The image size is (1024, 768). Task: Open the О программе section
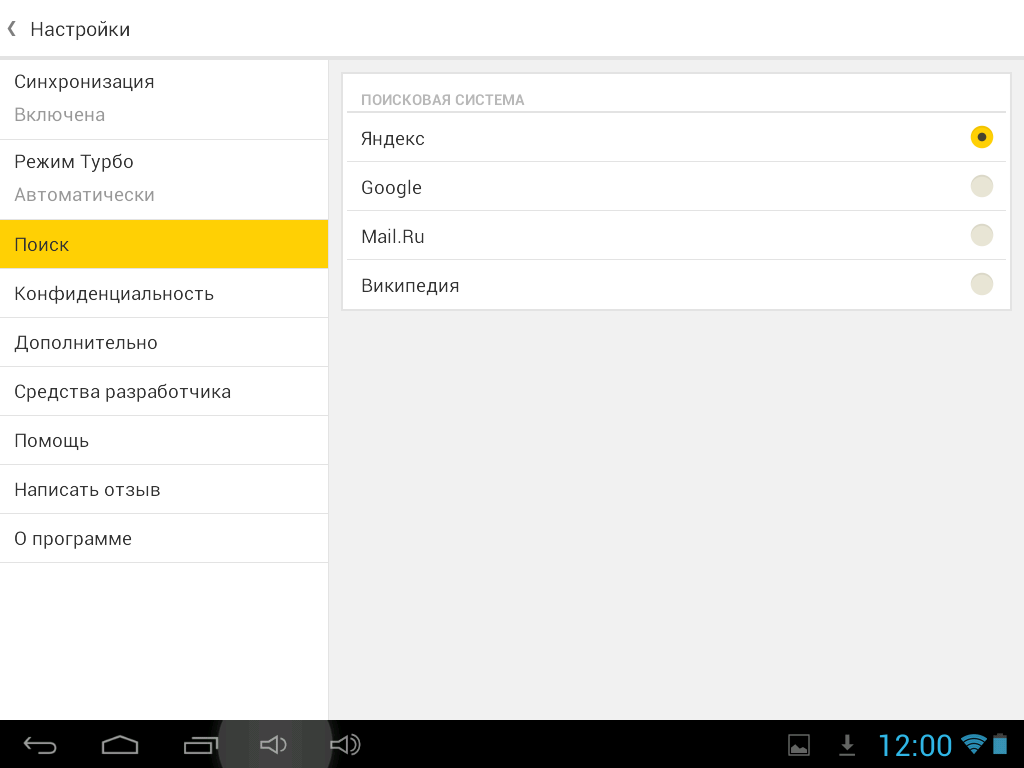point(164,538)
